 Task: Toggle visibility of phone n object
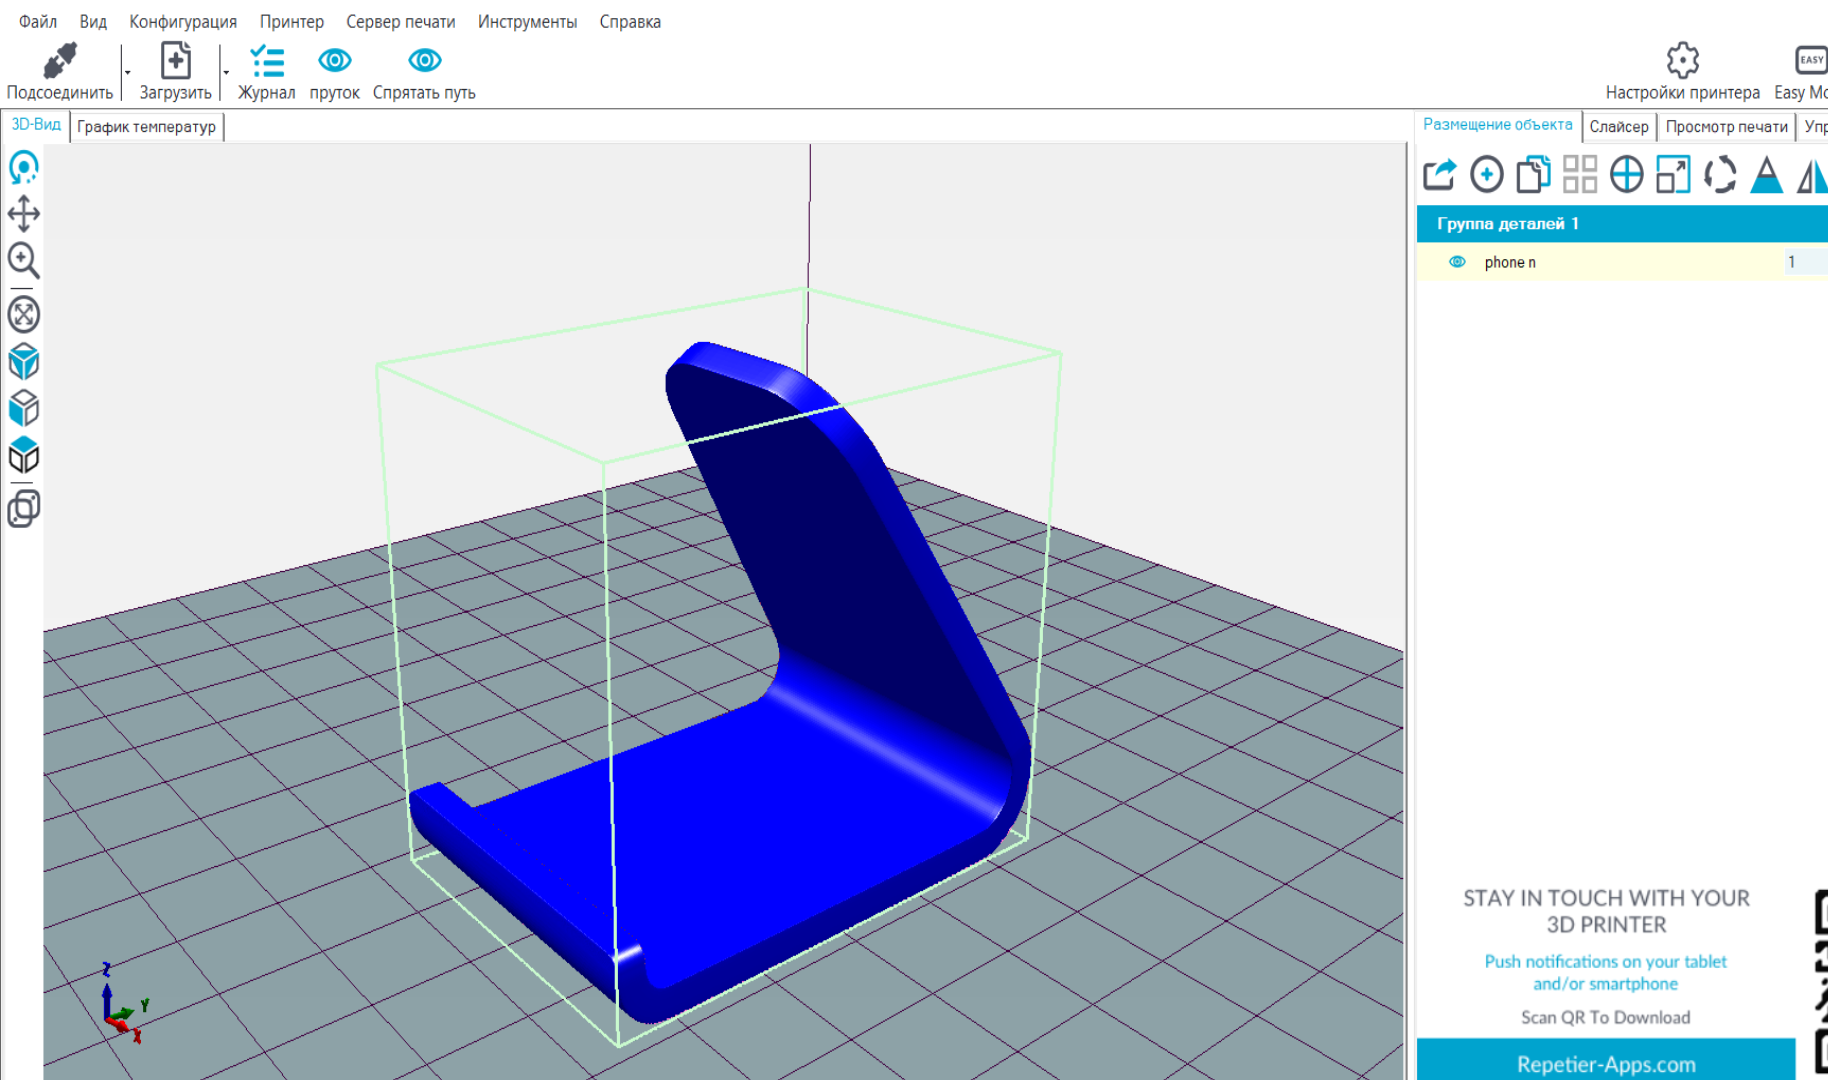pyautogui.click(x=1457, y=262)
